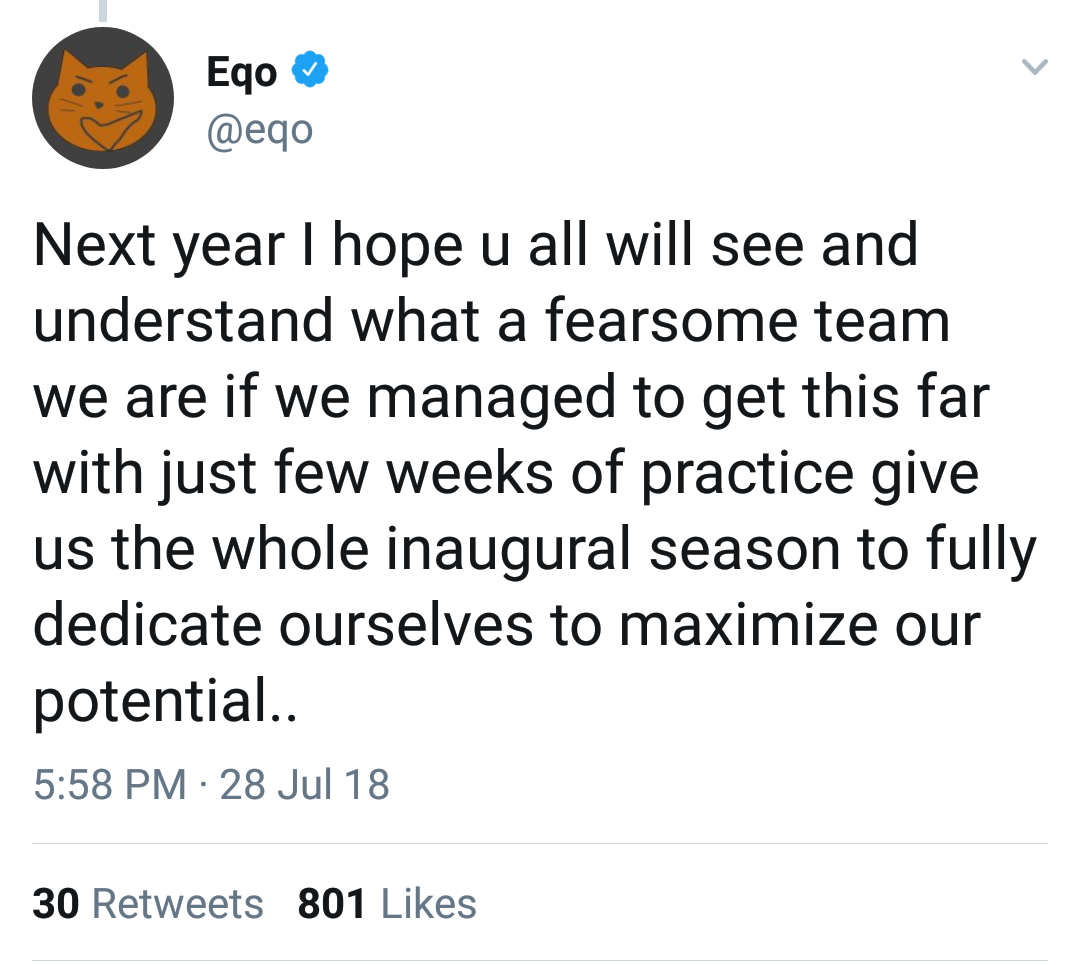View the 801 Likes list
The width and height of the screenshot is (1080, 965).
coord(387,904)
